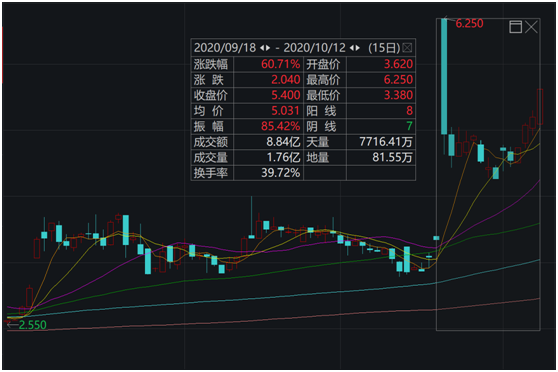Step end date 2020/10/12 forward with right arrow

(358, 48)
